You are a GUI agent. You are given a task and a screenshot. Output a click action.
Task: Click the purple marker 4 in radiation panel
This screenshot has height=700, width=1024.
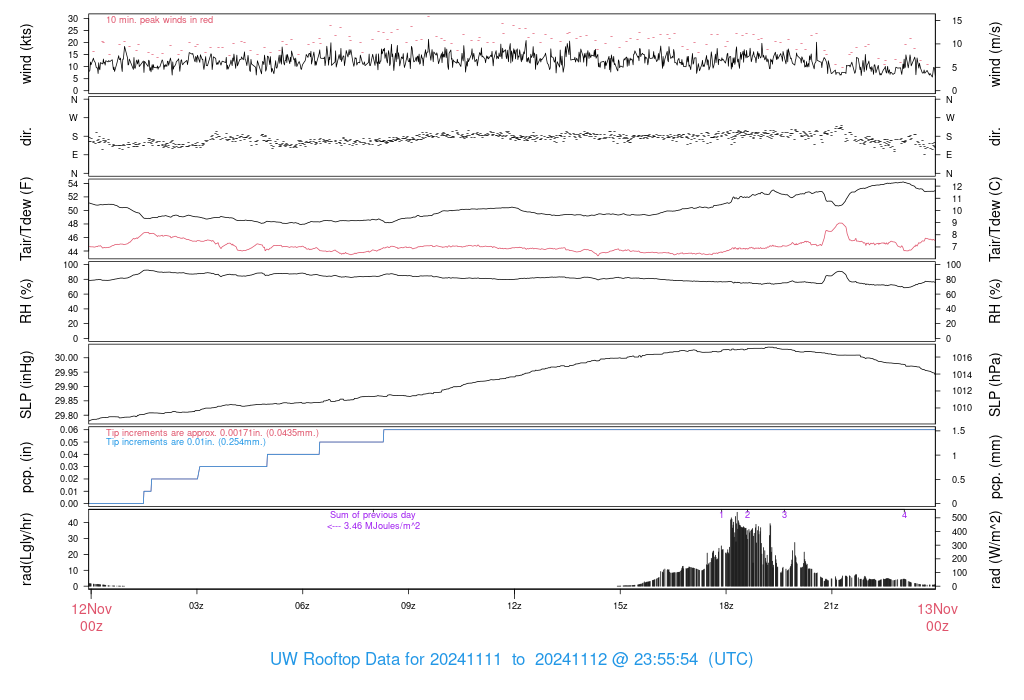[x=904, y=515]
